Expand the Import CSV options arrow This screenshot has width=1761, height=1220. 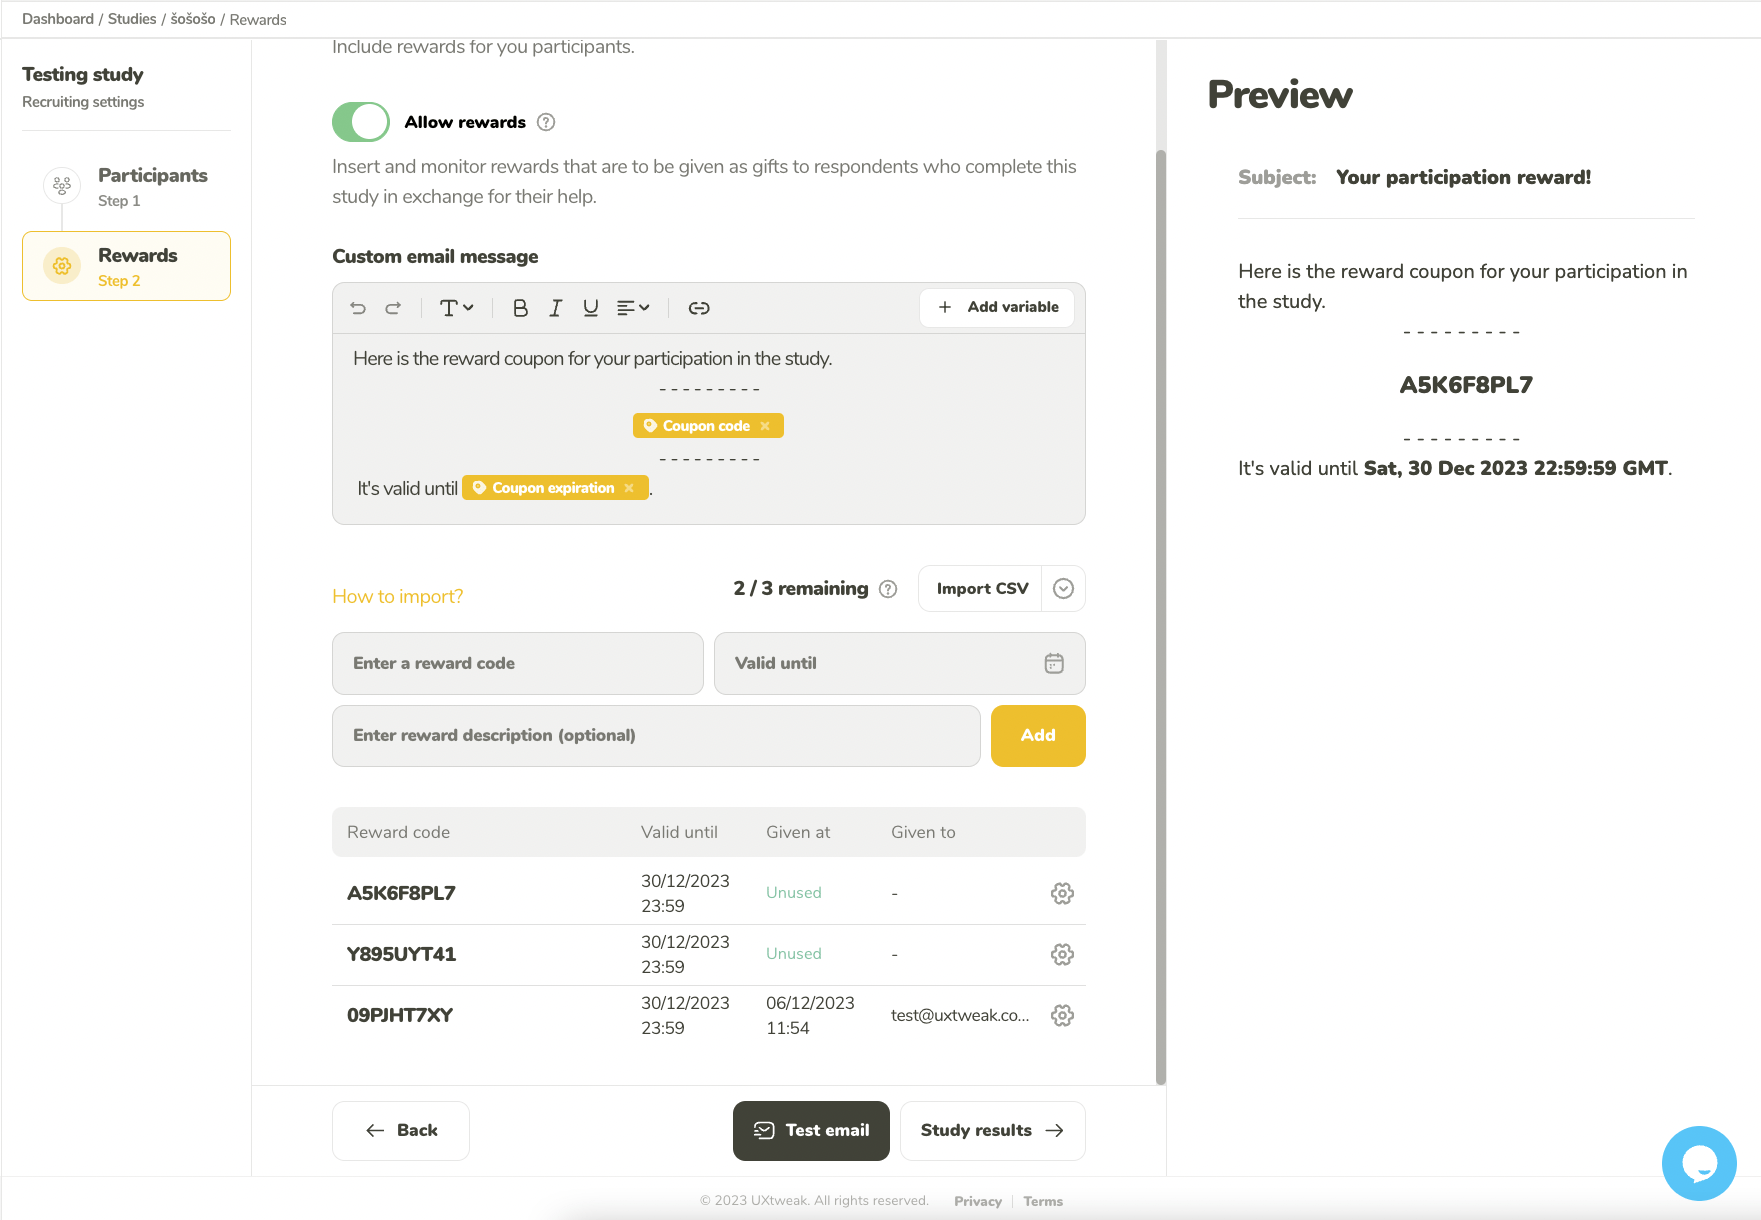click(1063, 589)
